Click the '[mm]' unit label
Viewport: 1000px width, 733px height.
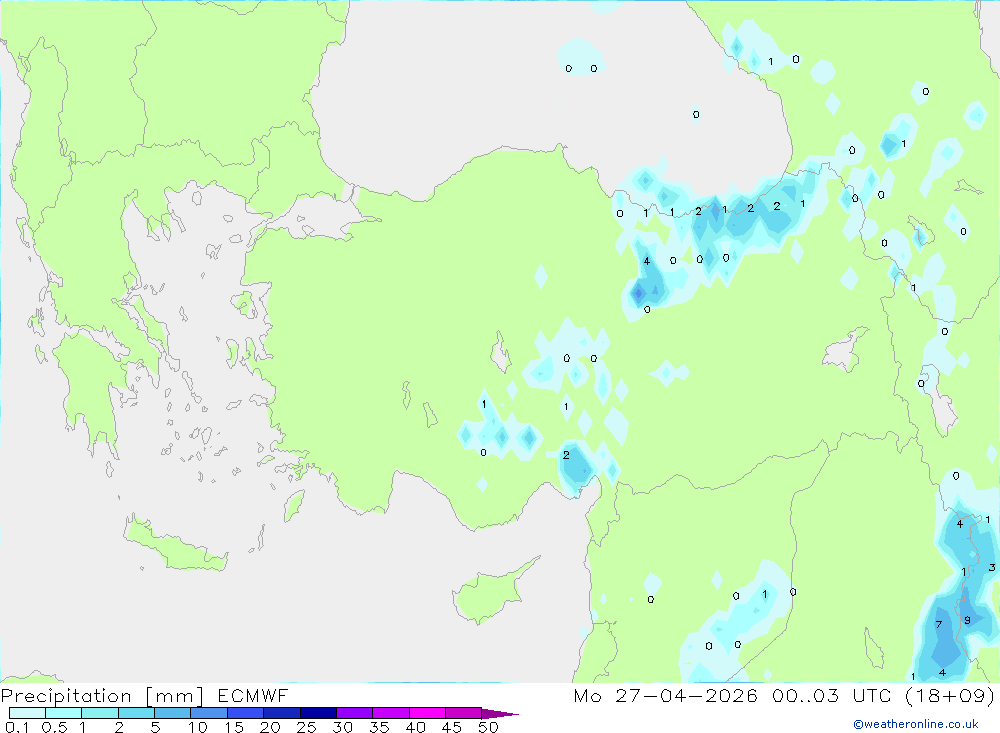(x=175, y=696)
